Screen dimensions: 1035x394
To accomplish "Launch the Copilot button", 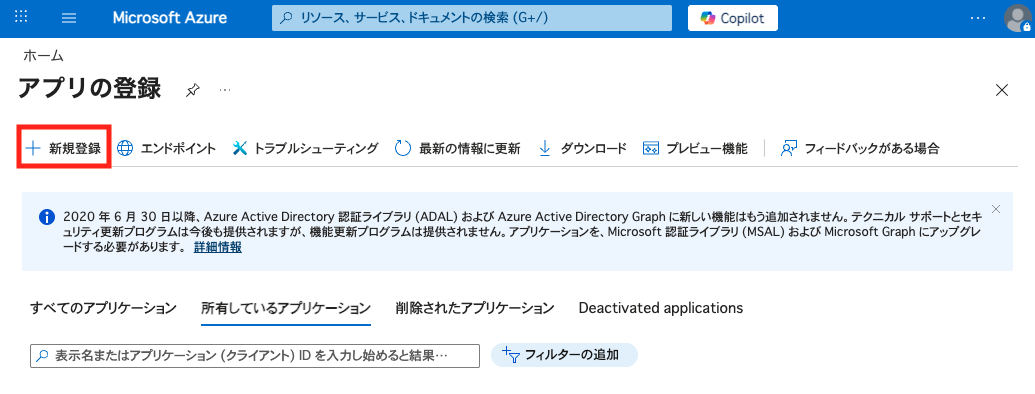I will tap(733, 18).
